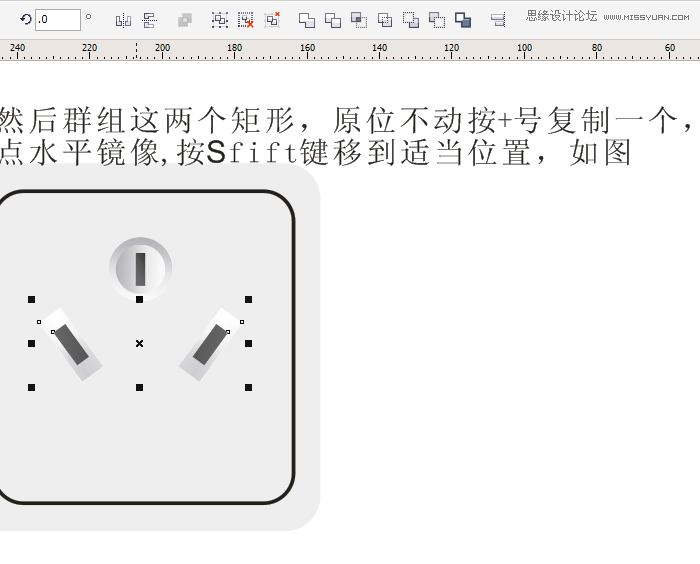The width and height of the screenshot is (700, 564).
Task: Click the bottom-left selection handle
Action: 31,388
